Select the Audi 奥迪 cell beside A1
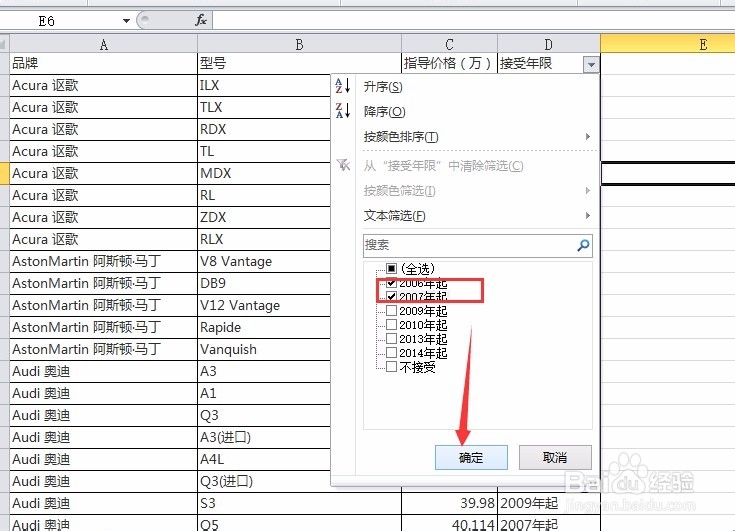This screenshot has height=531, width=735. coord(104,393)
